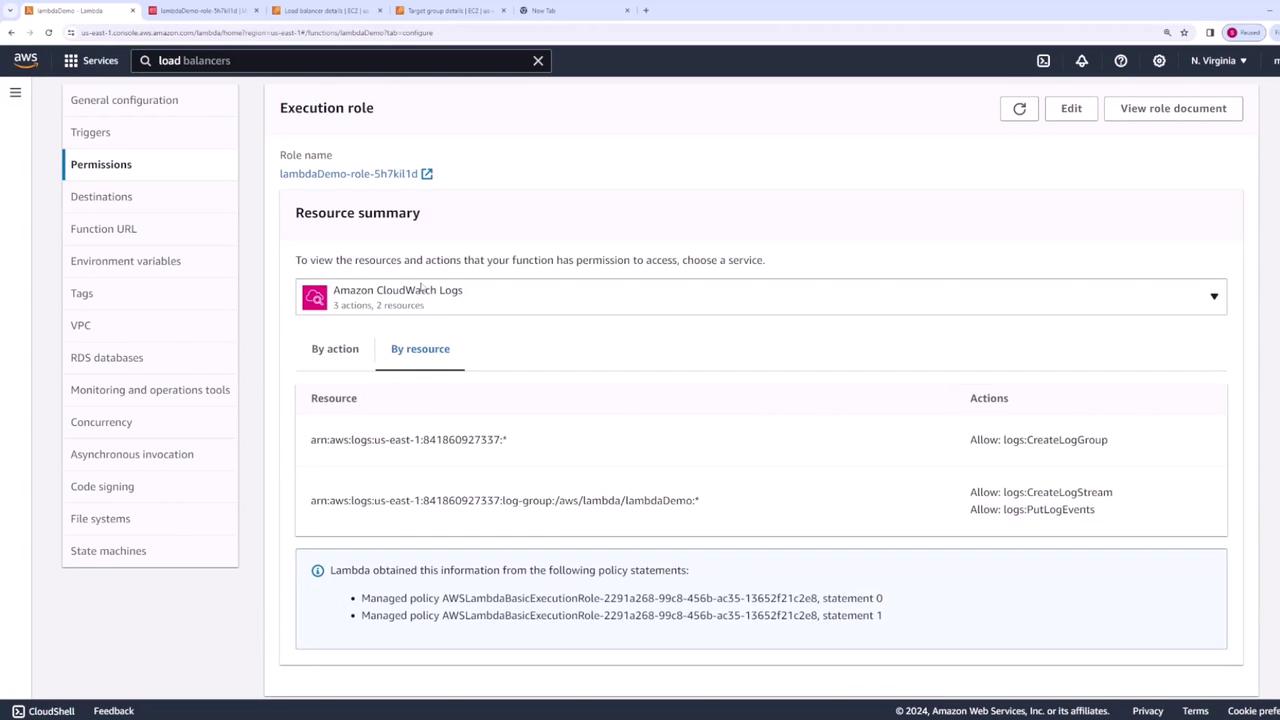The width and height of the screenshot is (1280, 720).
Task: Click the external link icon beside role name
Action: click(427, 174)
